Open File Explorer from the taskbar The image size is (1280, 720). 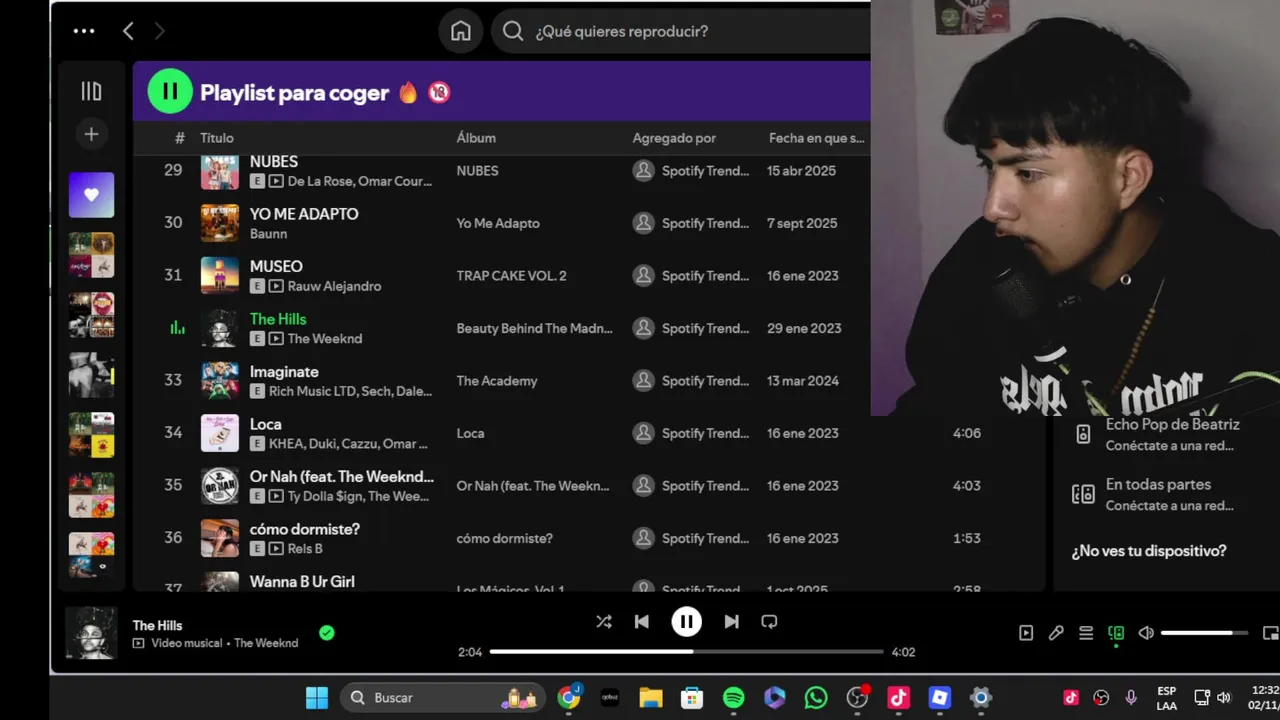(651, 698)
